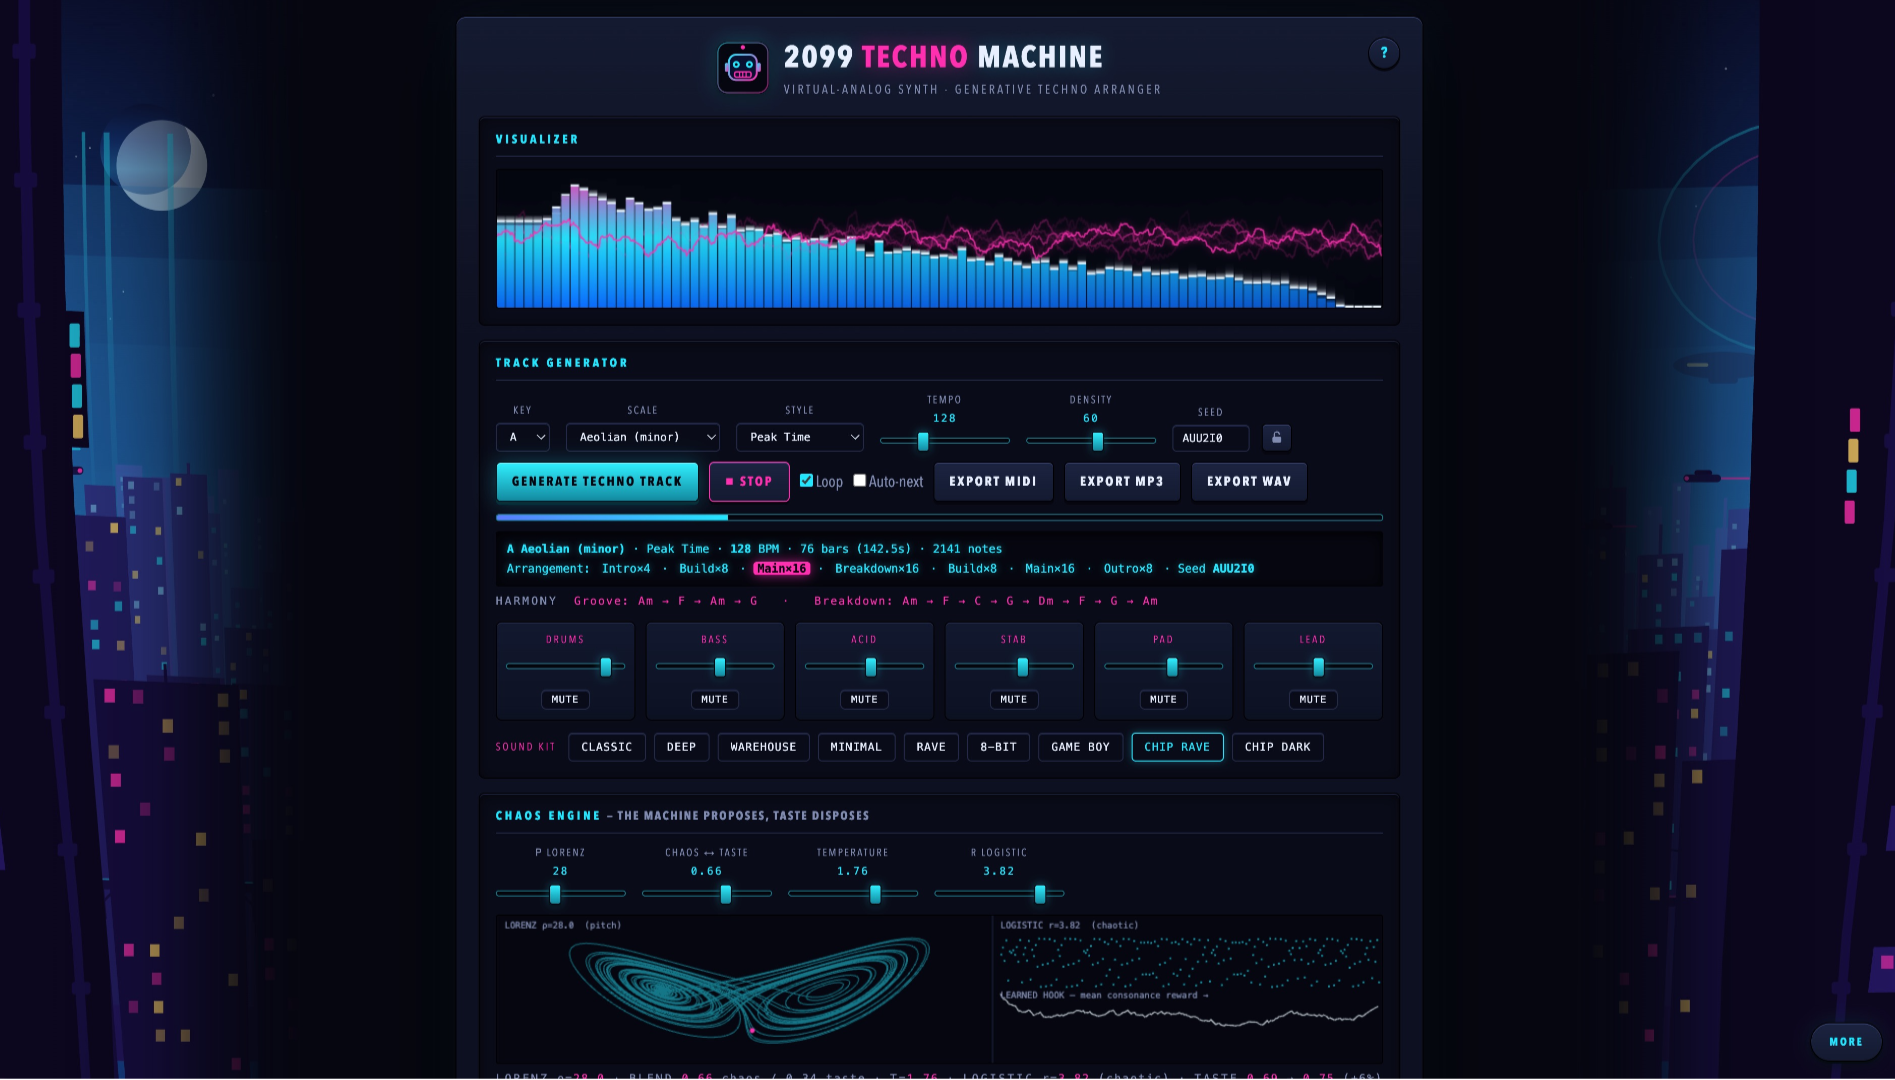This screenshot has width=1895, height=1080.
Task: Open the Key dropdown
Action: click(523, 437)
